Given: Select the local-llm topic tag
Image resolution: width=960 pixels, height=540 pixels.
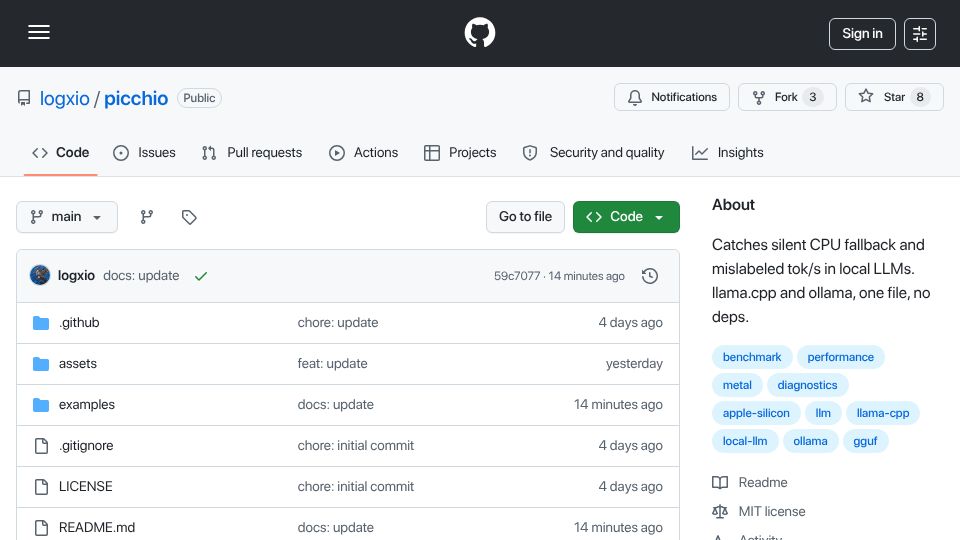Looking at the screenshot, I should click(744, 441).
